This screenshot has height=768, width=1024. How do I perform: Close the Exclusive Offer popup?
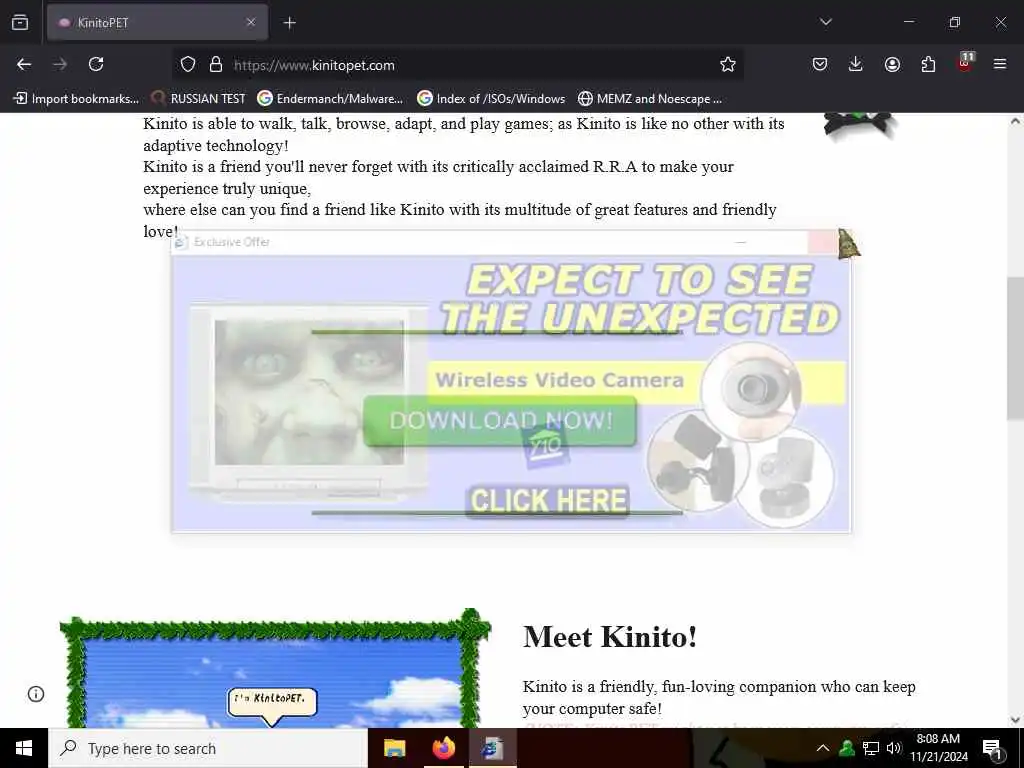click(823, 242)
